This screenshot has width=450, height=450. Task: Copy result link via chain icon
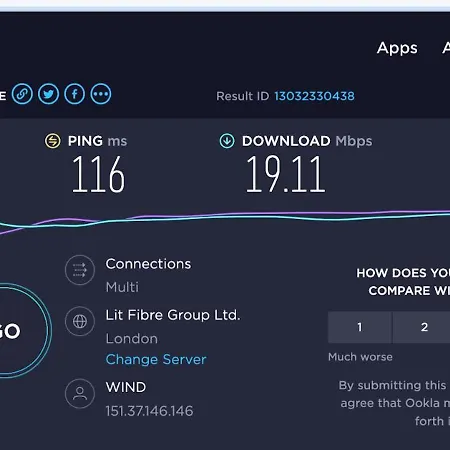[x=22, y=94]
